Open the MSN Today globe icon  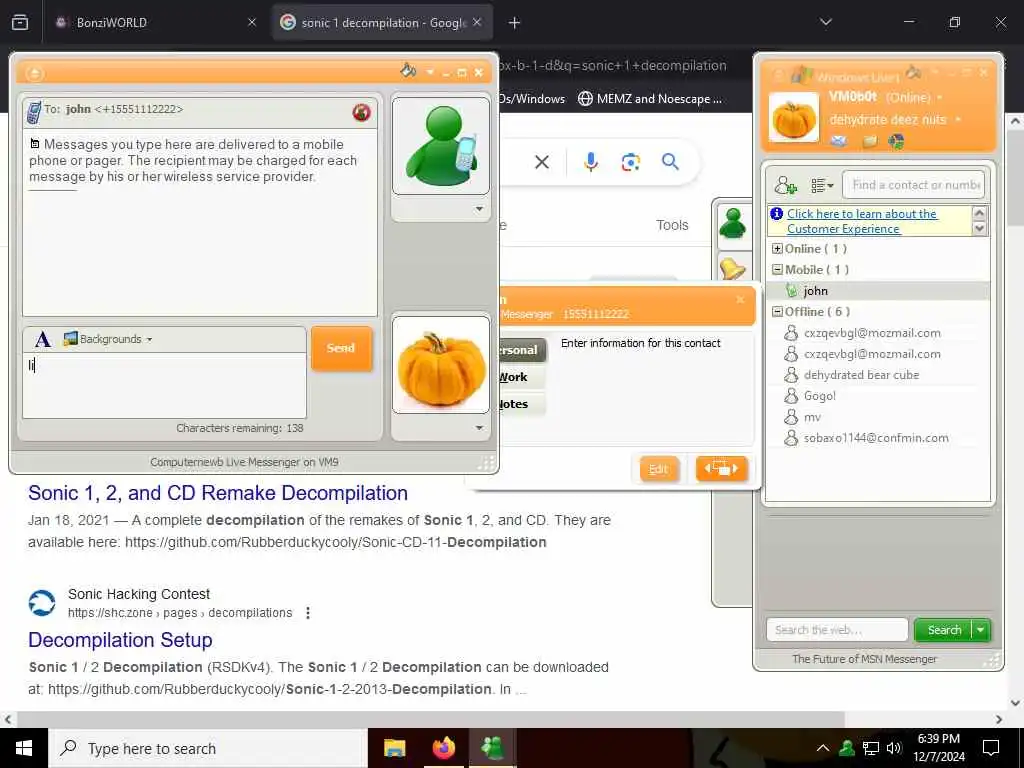click(x=896, y=141)
